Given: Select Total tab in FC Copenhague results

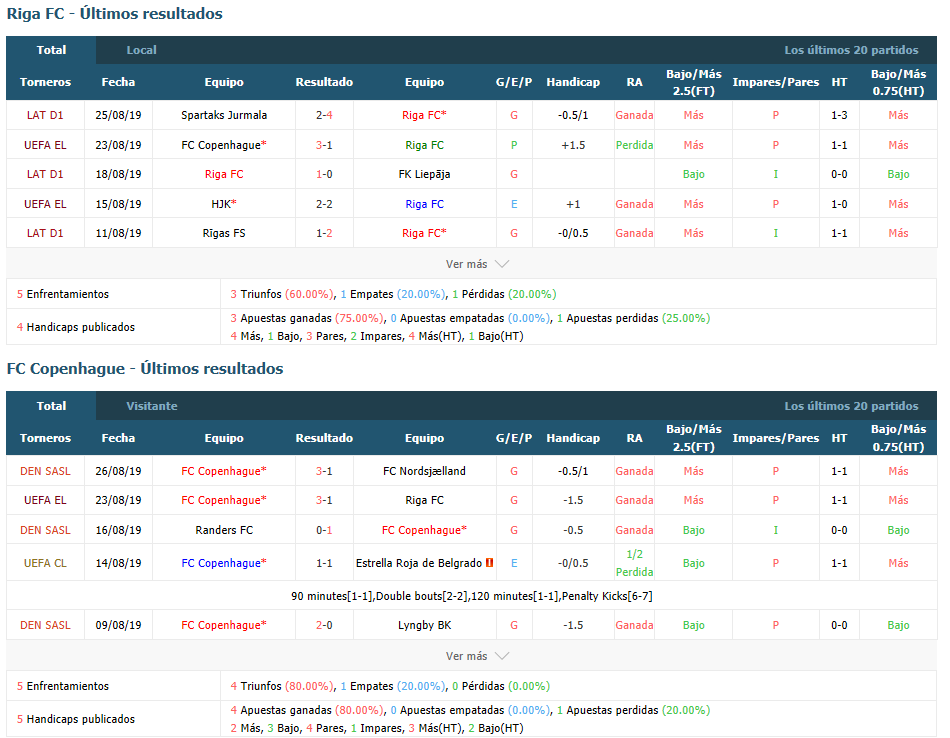Looking at the screenshot, I should (51, 406).
